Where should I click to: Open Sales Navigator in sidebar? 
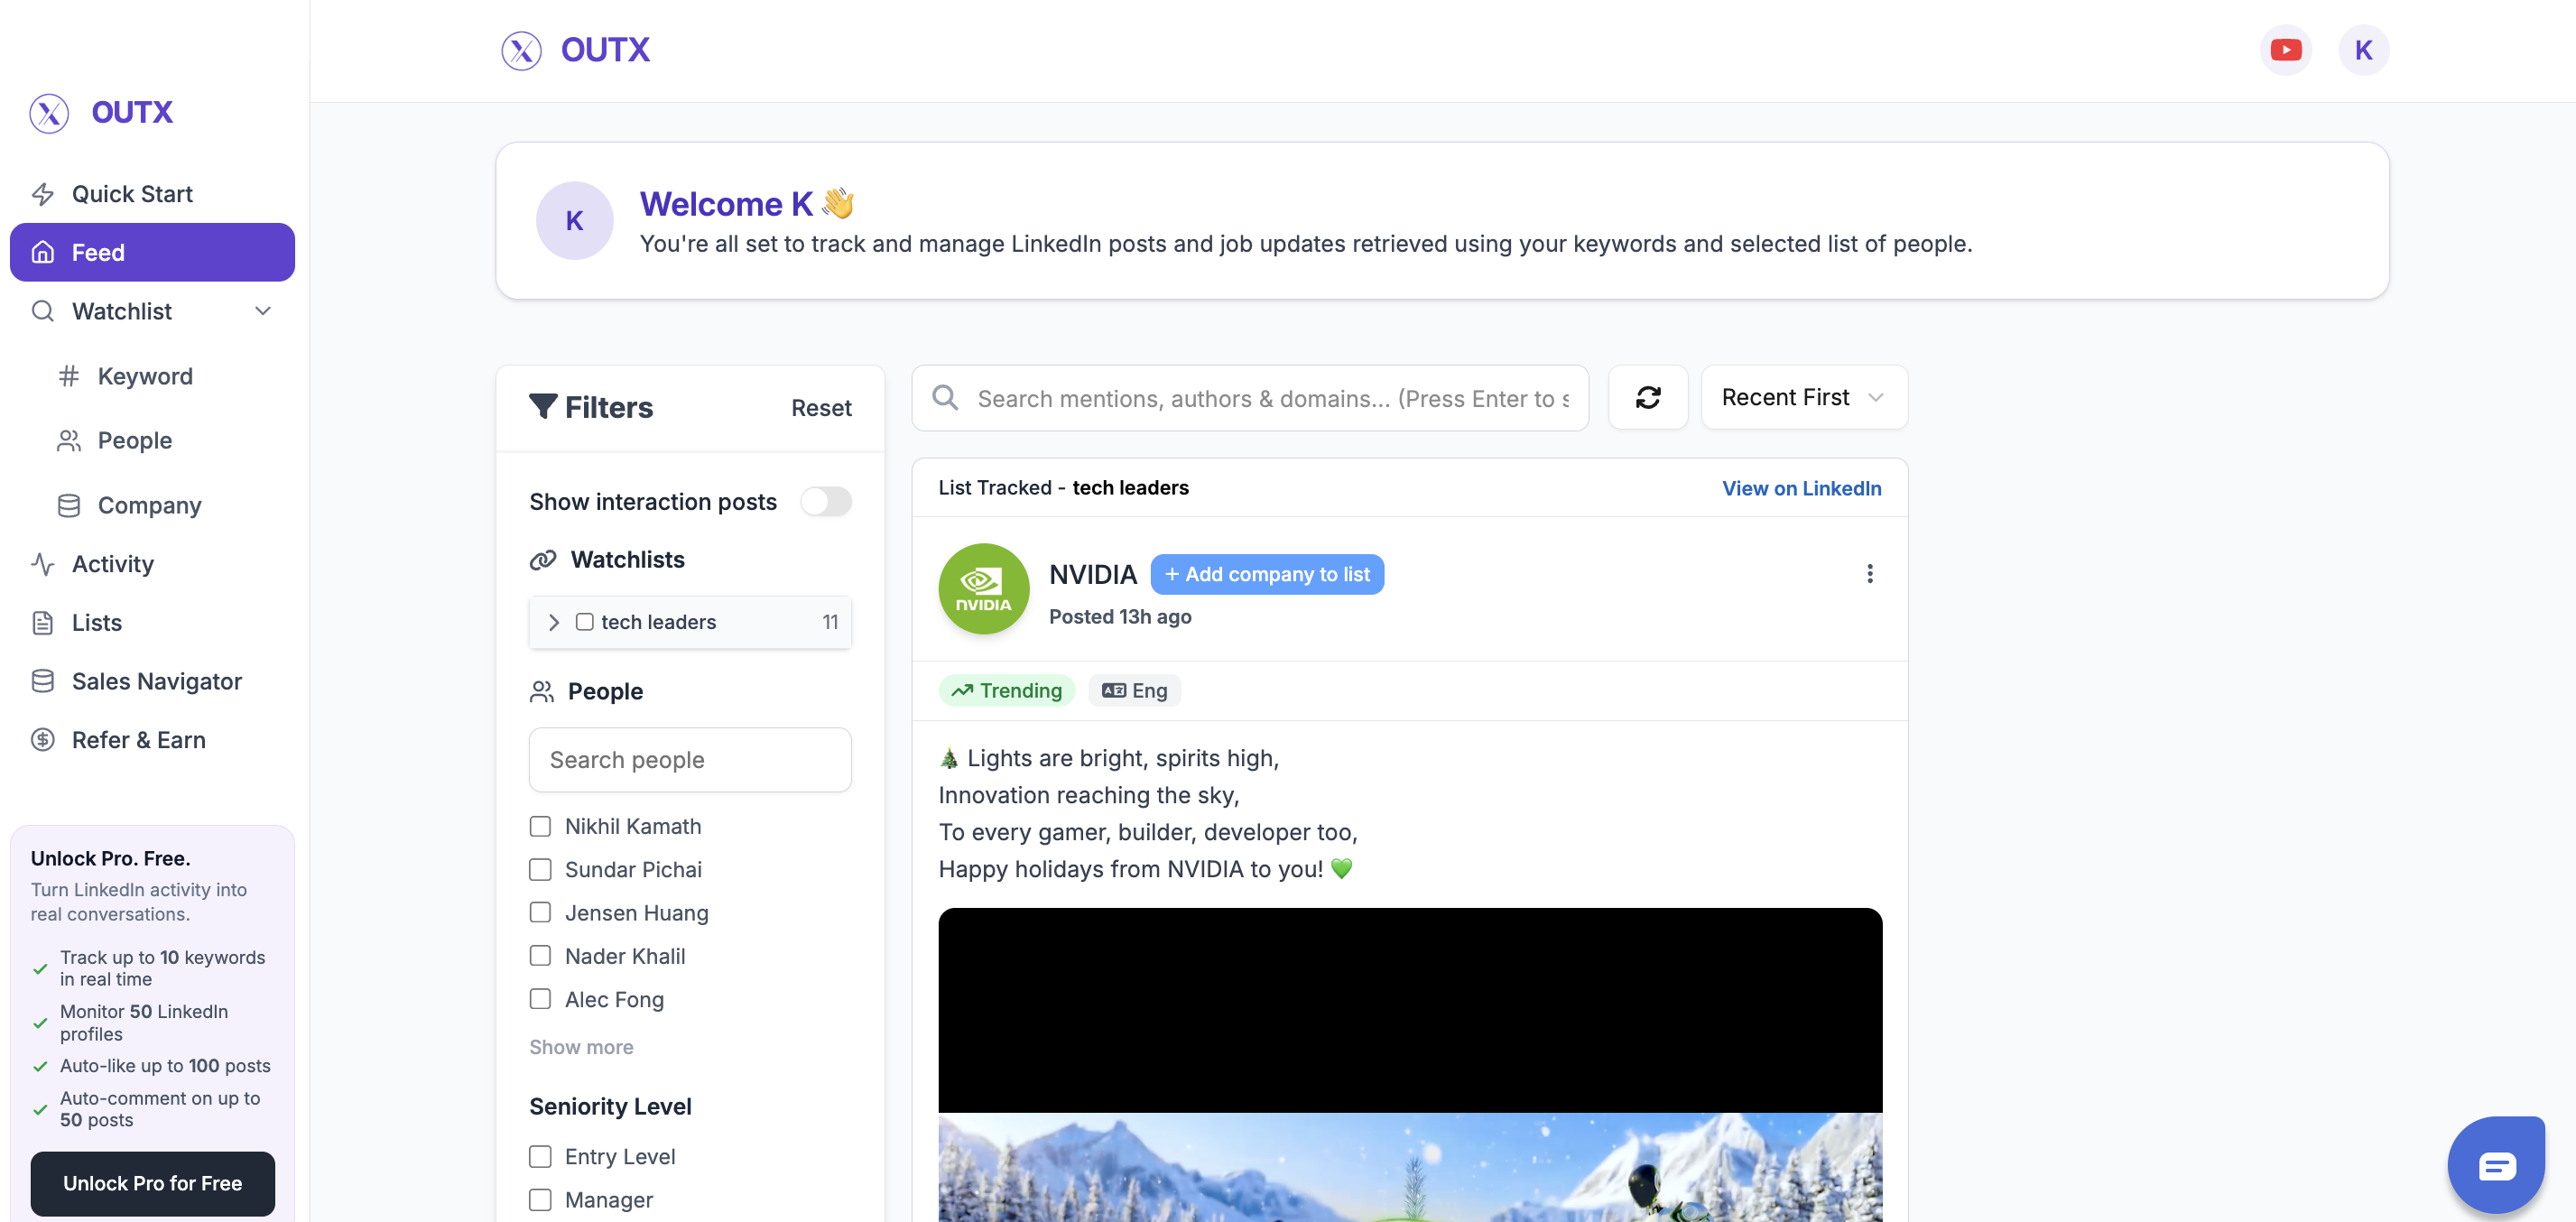157,681
